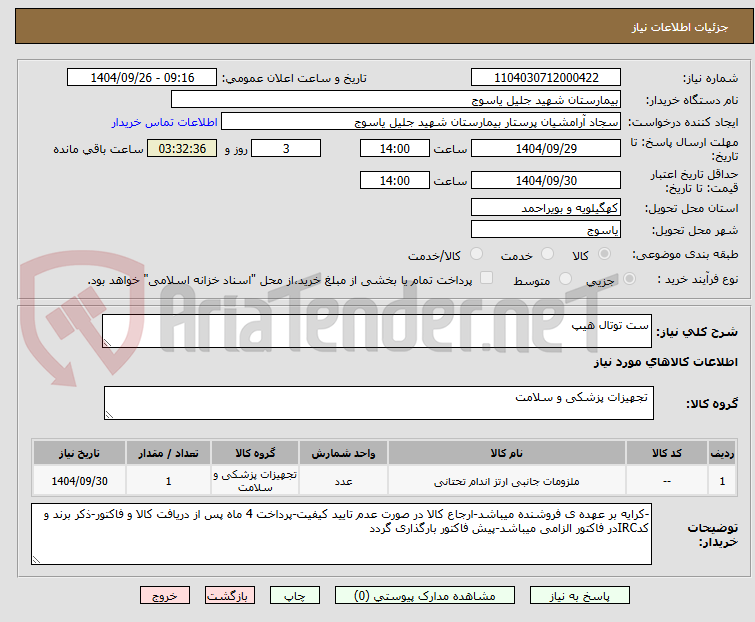Click the buyer name field بیمارستان شهید جلیل یاسوج
The width and height of the screenshot is (755, 622).
(396, 100)
